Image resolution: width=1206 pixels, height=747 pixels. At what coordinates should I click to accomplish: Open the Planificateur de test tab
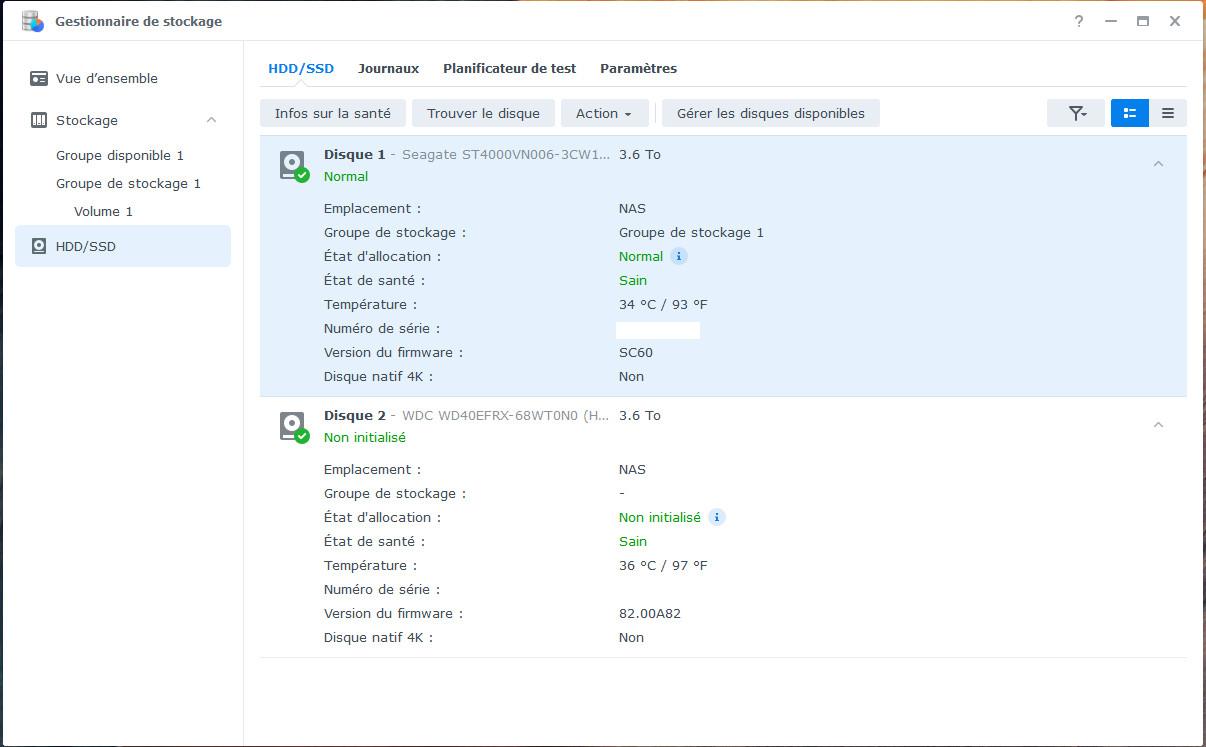[x=509, y=68]
